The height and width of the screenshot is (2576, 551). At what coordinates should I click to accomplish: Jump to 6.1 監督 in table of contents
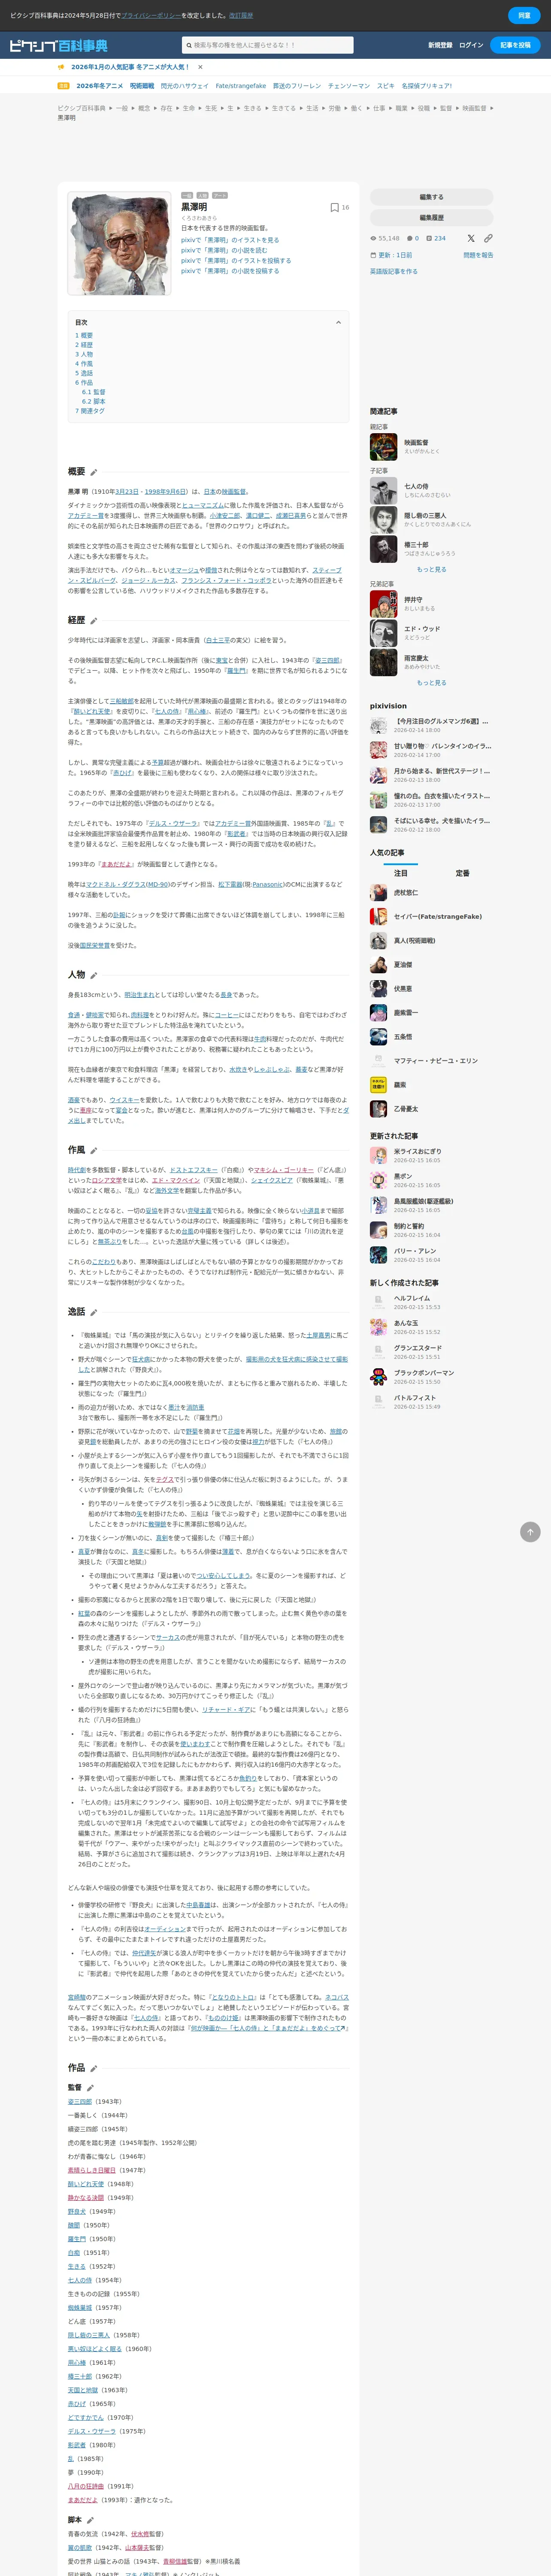[x=93, y=392]
